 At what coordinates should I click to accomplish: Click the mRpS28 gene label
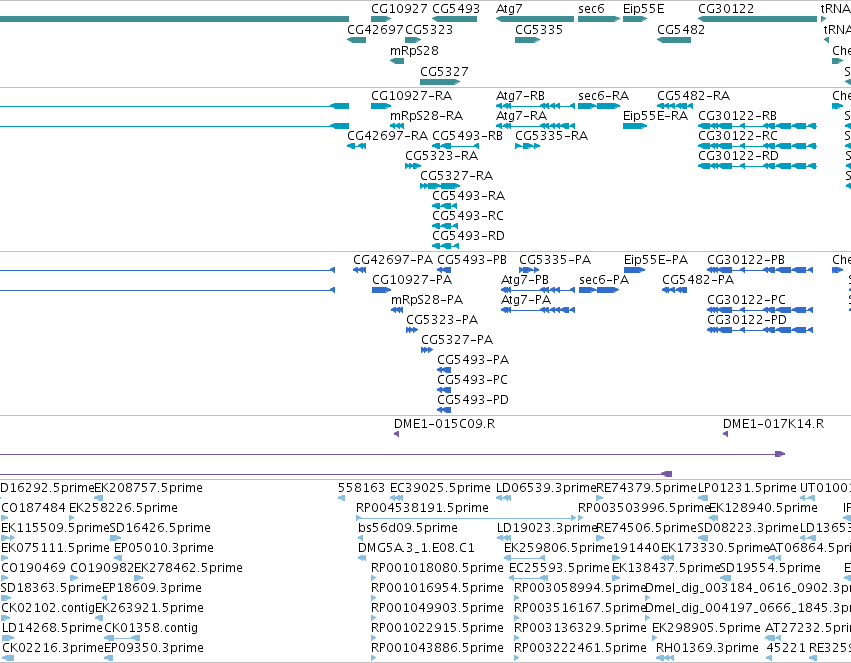point(414,51)
